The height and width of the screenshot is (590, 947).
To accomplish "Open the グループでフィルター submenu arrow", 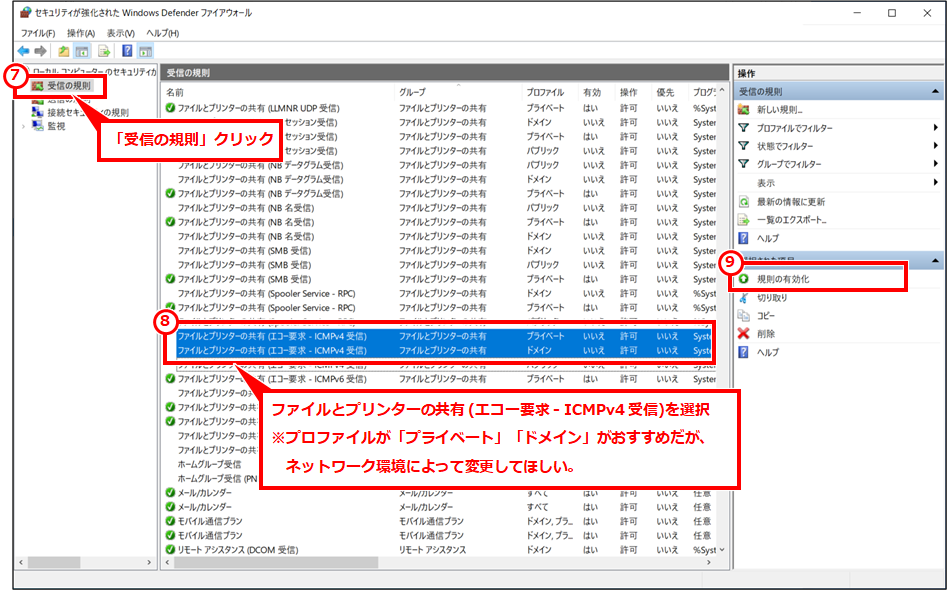I will [x=936, y=164].
